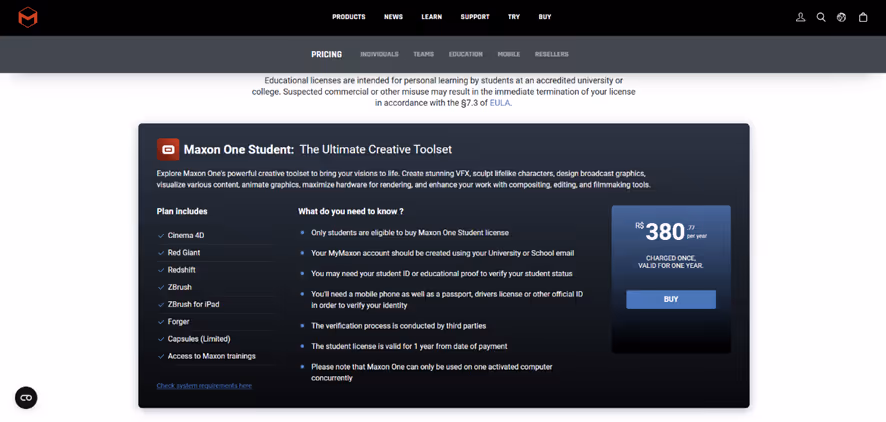
Task: Open the shopping bag cart icon
Action: coord(863,17)
